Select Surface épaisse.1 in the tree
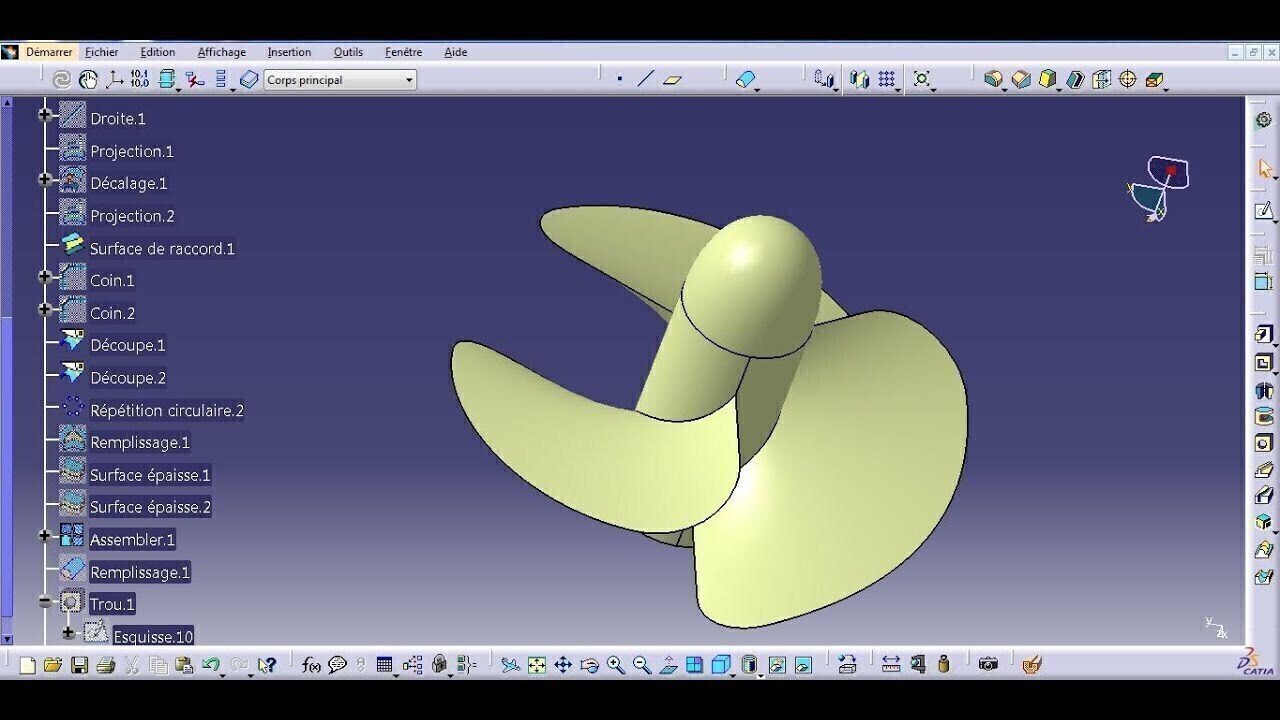1280x720 pixels. click(x=150, y=475)
